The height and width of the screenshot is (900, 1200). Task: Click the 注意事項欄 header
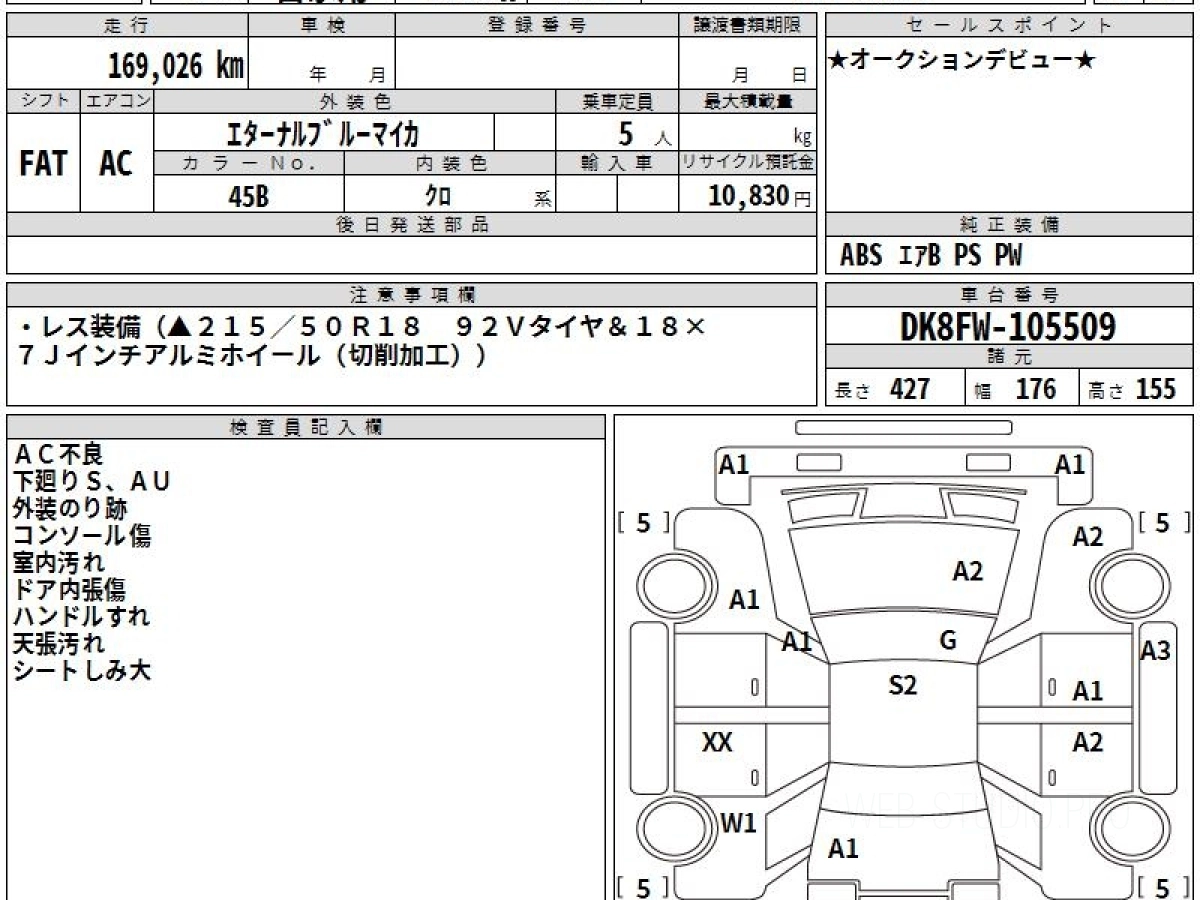[x=411, y=294]
